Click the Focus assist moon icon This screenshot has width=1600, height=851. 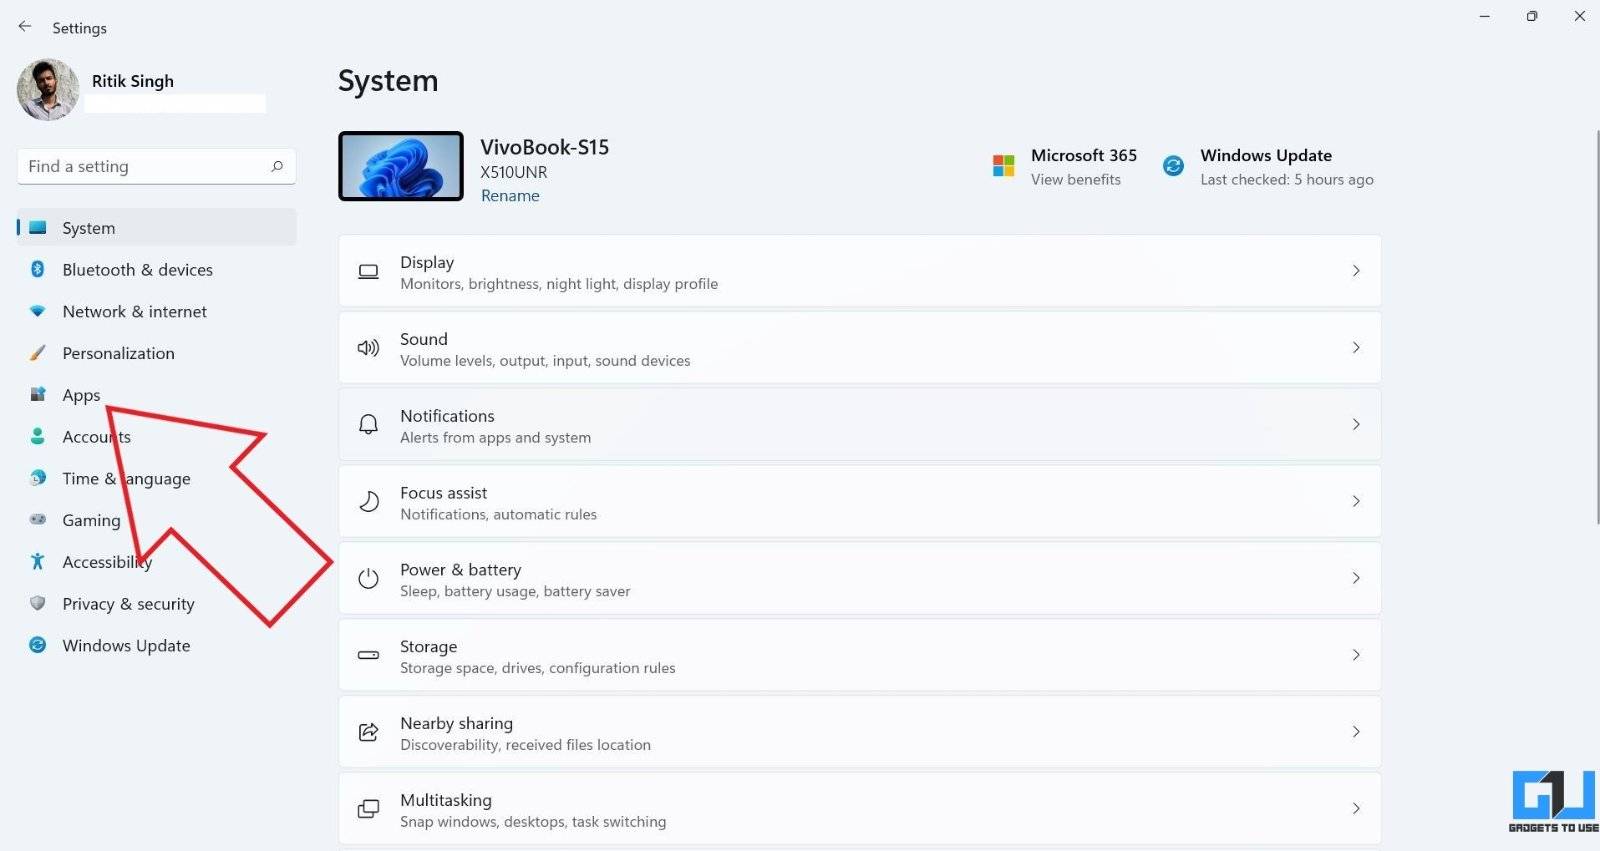click(x=368, y=501)
